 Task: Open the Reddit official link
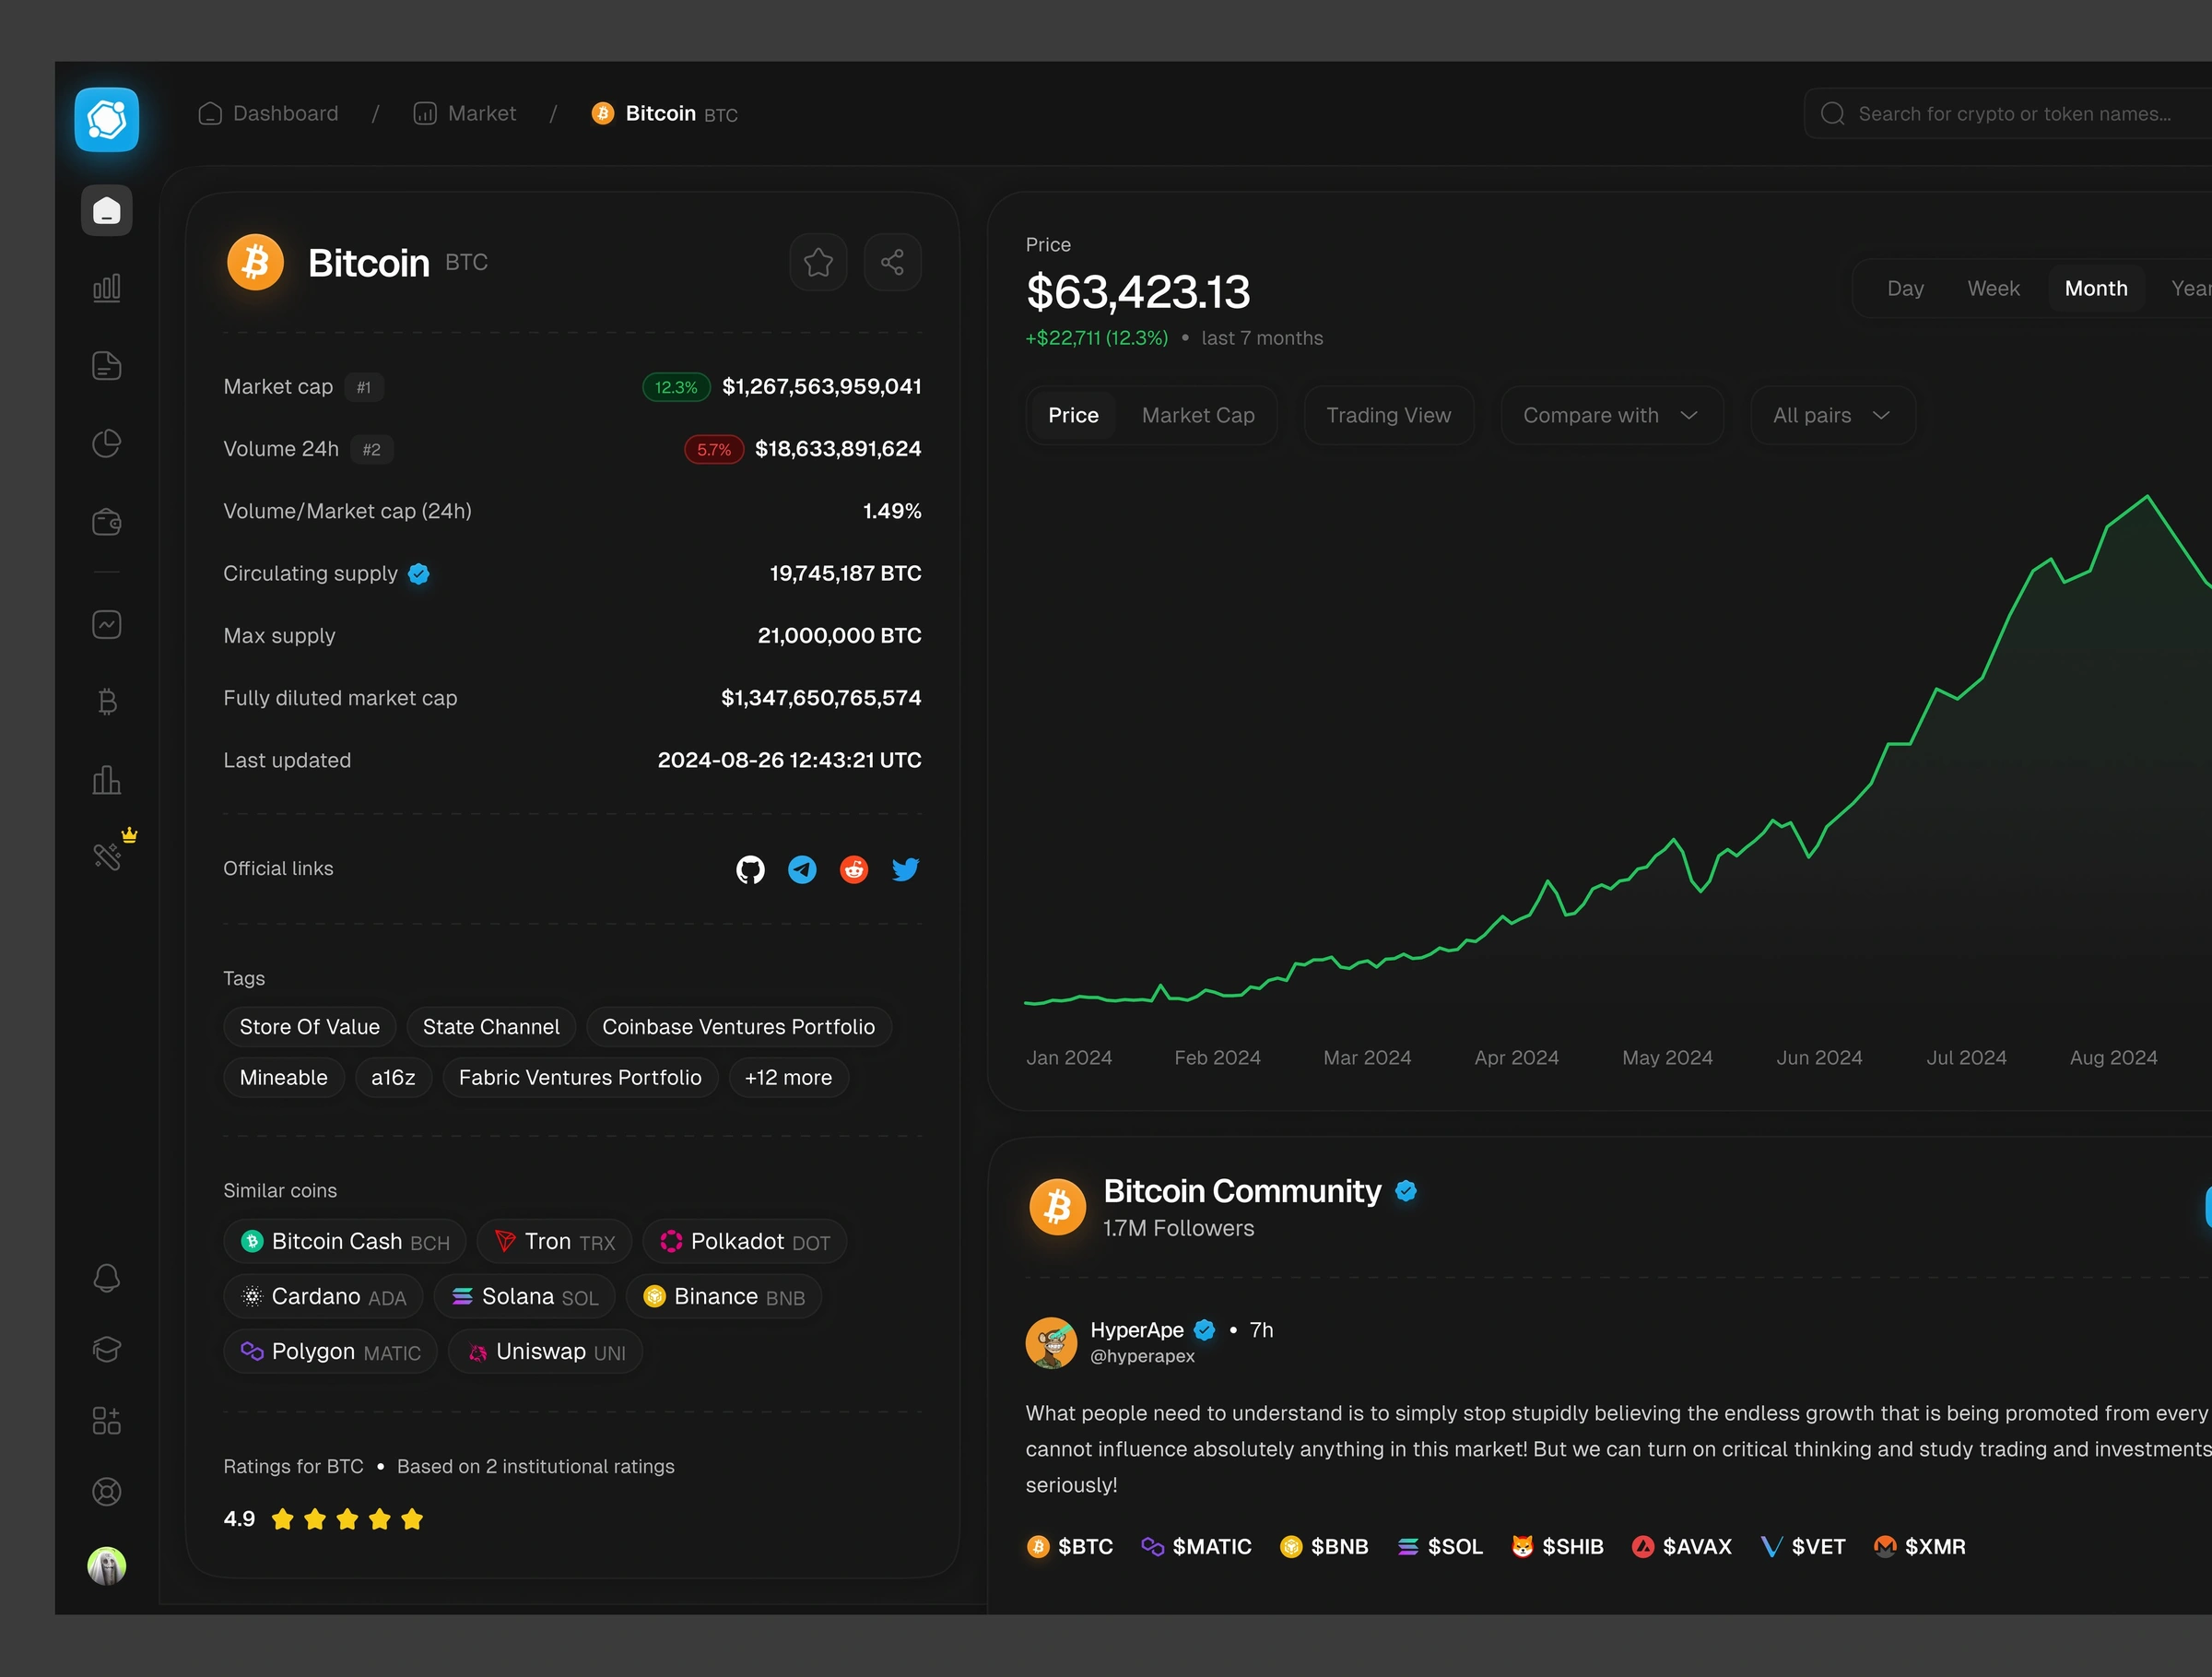tap(854, 870)
